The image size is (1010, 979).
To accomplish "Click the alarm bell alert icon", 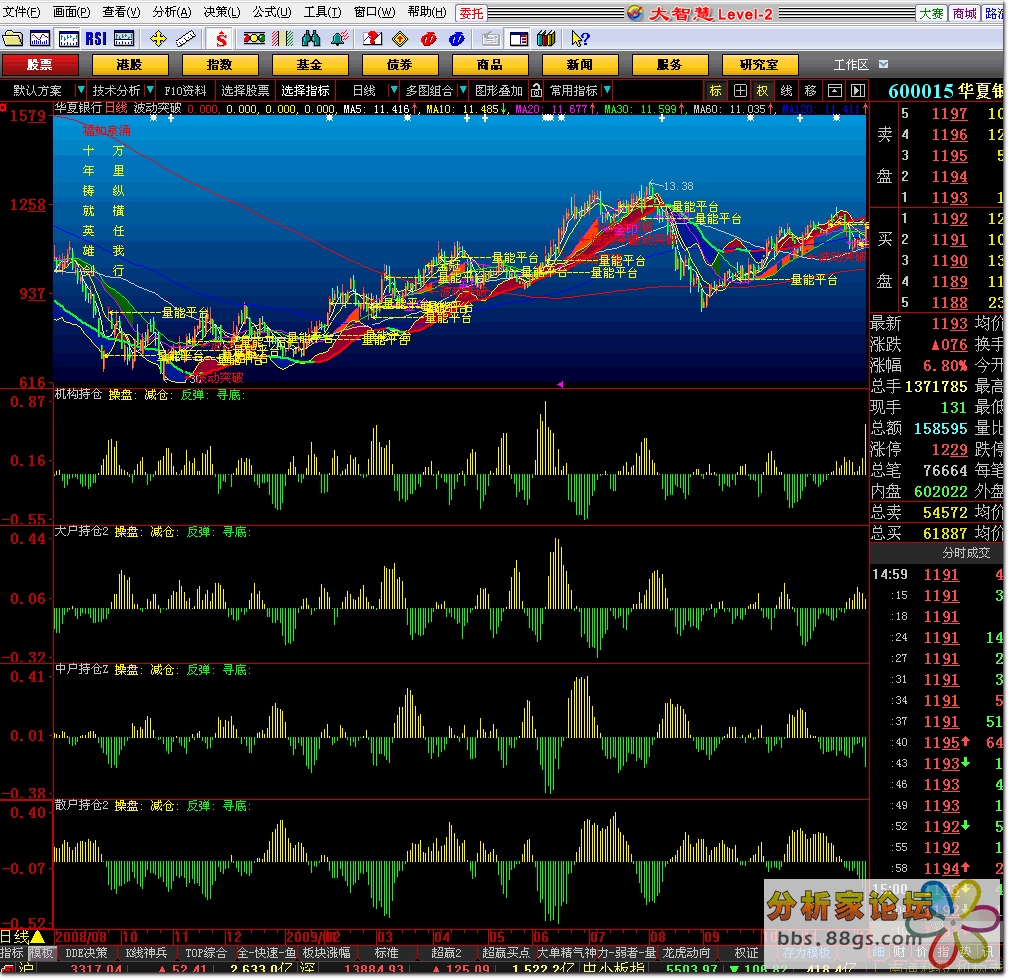I will pos(340,39).
